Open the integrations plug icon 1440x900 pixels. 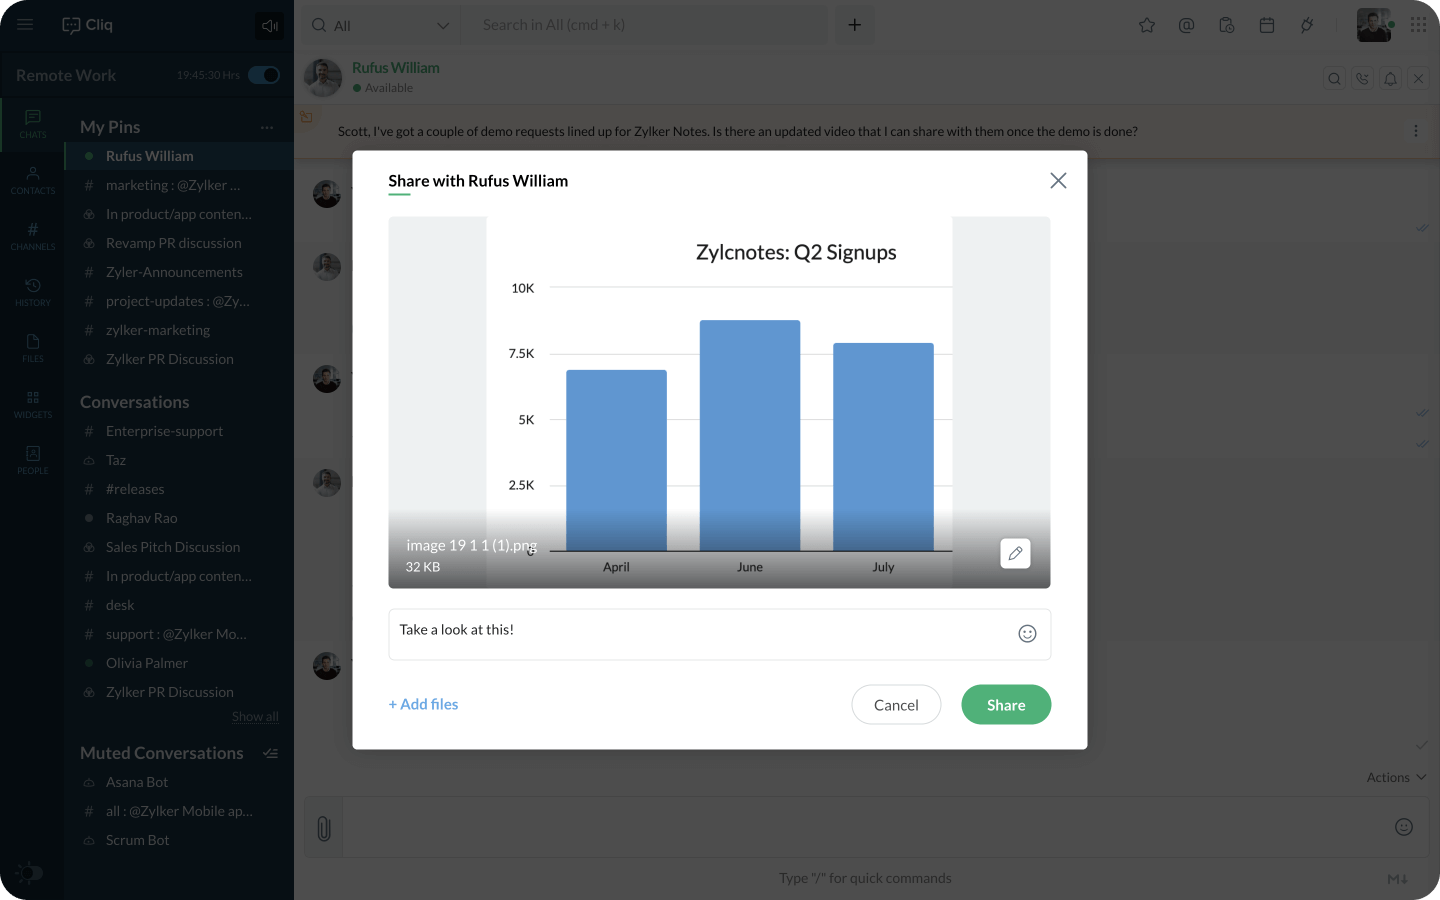(1307, 25)
